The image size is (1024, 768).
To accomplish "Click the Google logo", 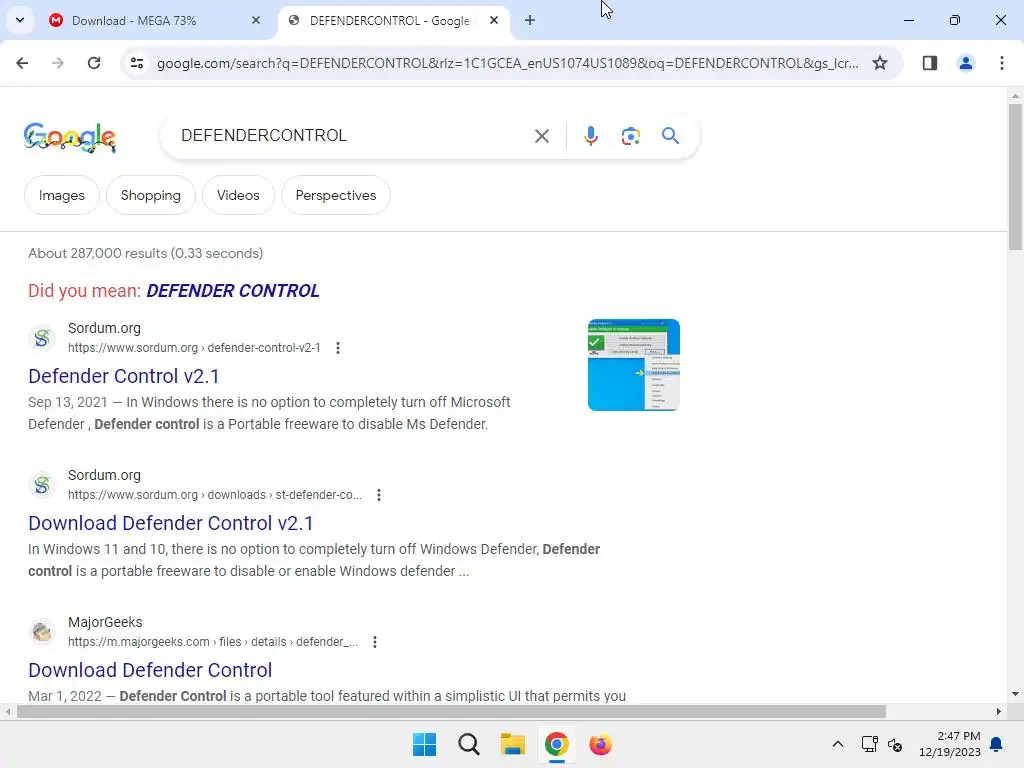I will click(70, 137).
